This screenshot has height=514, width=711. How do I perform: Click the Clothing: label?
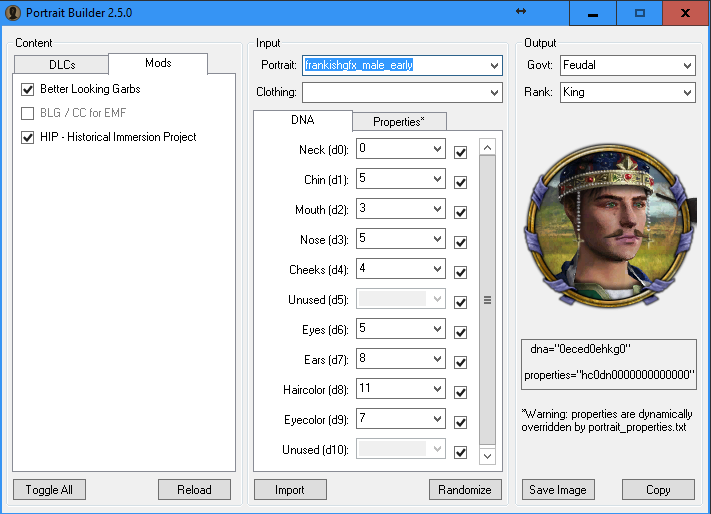pyautogui.click(x=276, y=92)
